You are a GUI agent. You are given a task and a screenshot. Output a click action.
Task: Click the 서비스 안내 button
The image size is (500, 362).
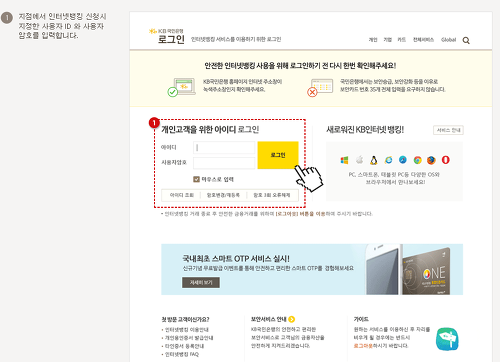pos(448,130)
